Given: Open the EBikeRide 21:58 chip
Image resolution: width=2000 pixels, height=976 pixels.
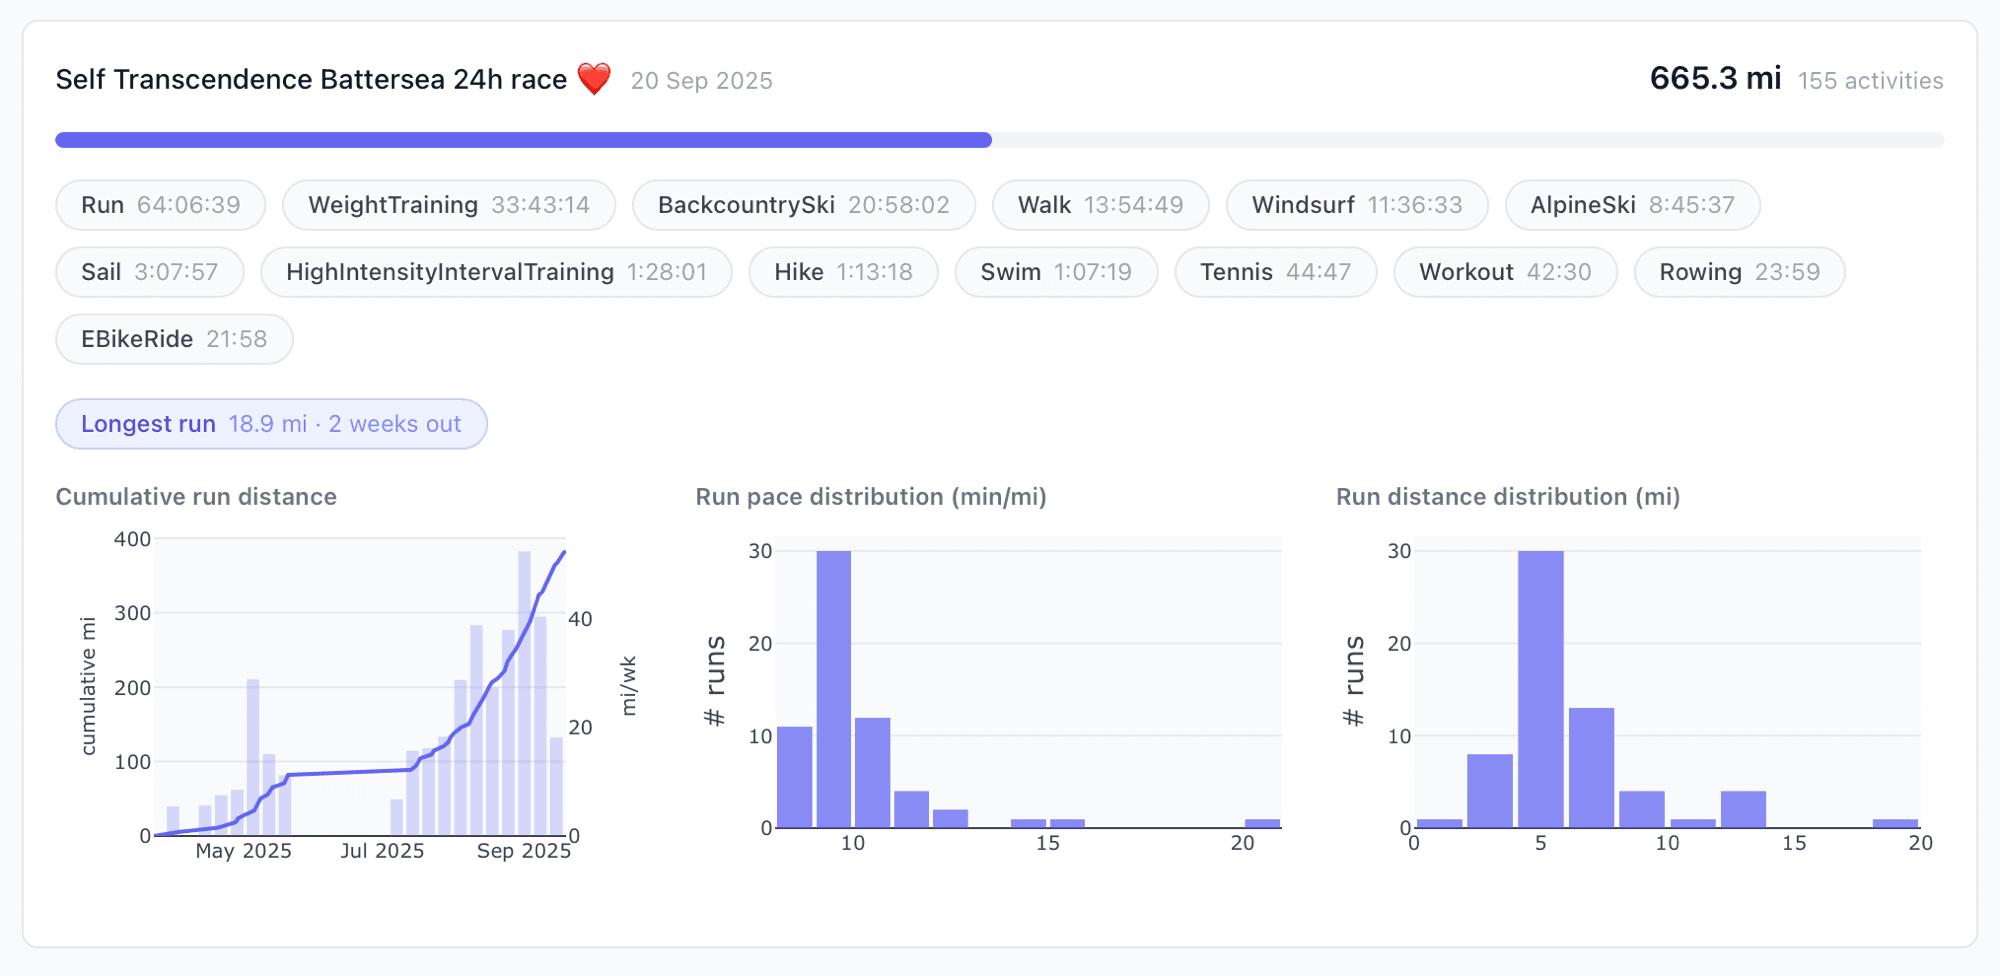Looking at the screenshot, I should (x=174, y=339).
